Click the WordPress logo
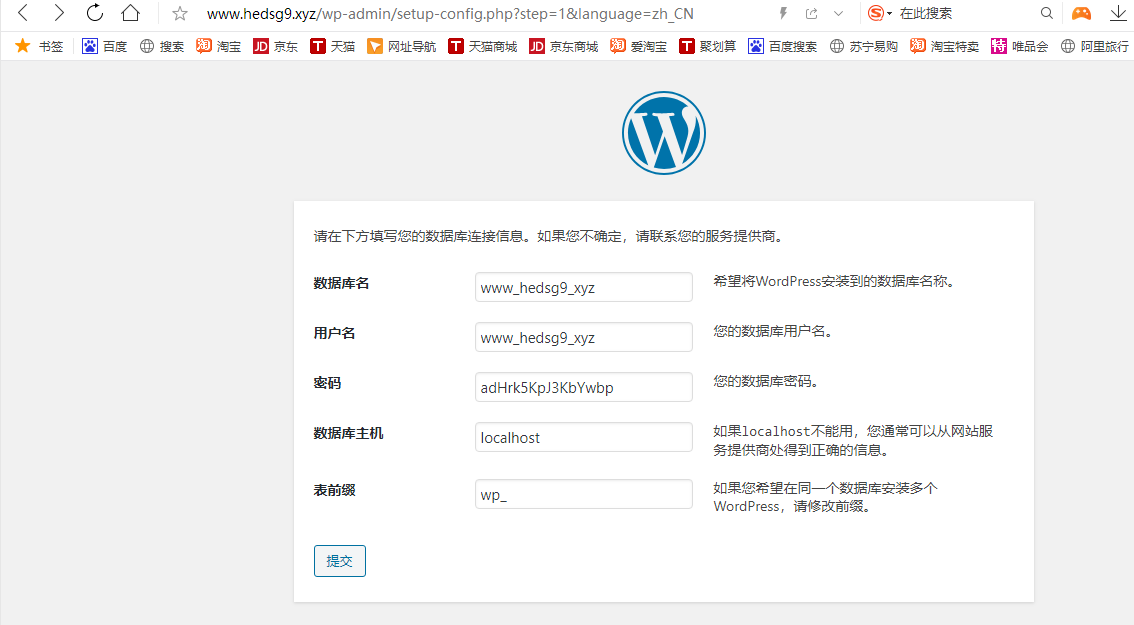The width and height of the screenshot is (1134, 625). point(664,132)
